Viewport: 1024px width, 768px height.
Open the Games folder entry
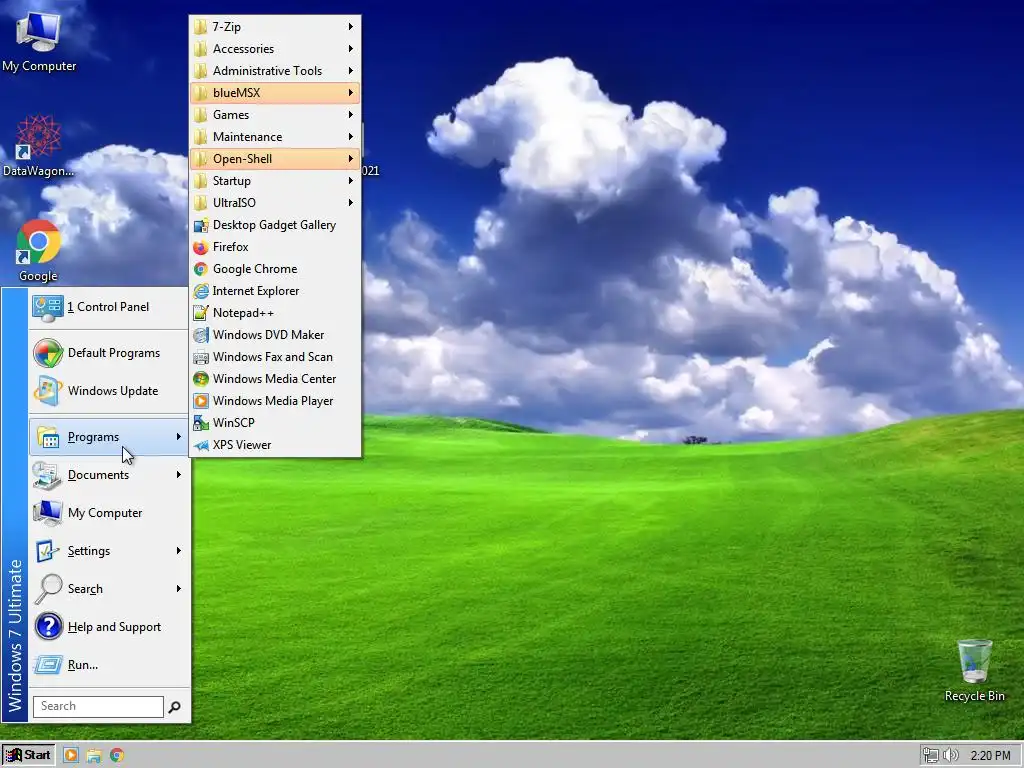[x=275, y=115]
